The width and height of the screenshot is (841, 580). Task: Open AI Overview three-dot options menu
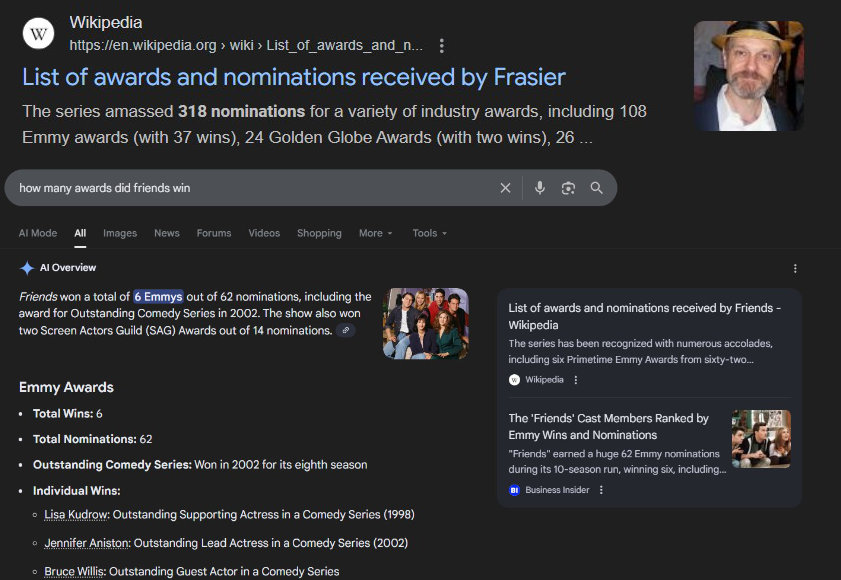(795, 268)
